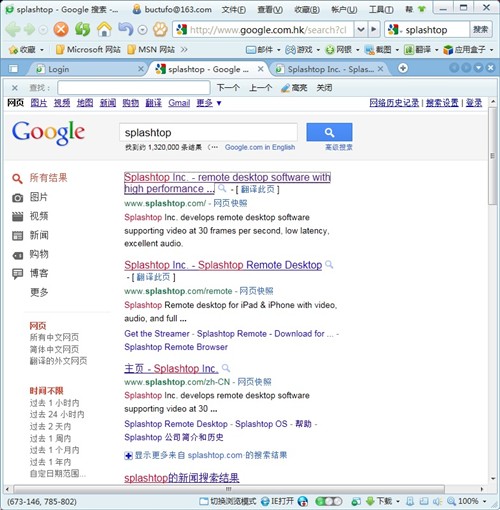This screenshot has width=500, height=510.
Task: Switch to the Login tab
Action: pos(88,69)
